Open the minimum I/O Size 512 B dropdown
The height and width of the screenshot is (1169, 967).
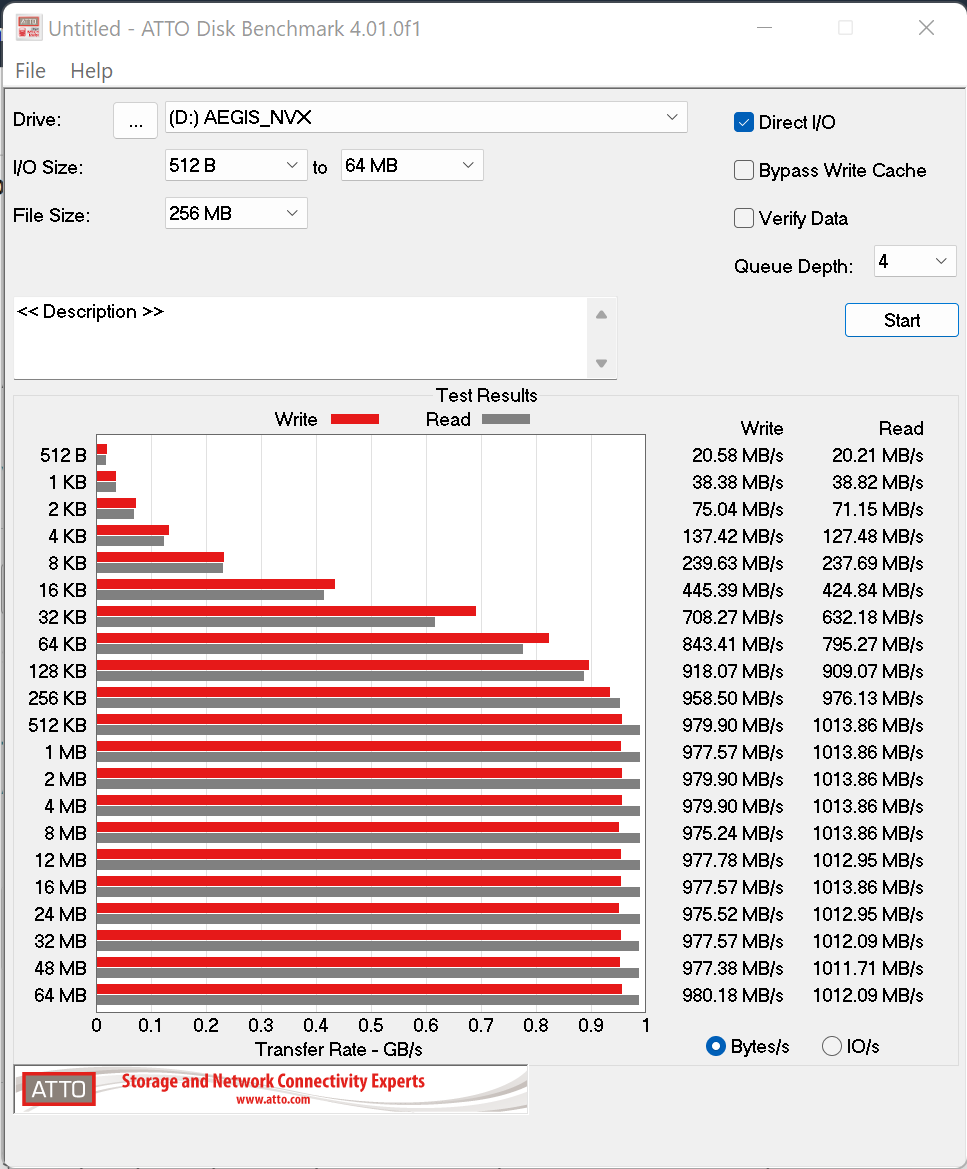click(292, 165)
